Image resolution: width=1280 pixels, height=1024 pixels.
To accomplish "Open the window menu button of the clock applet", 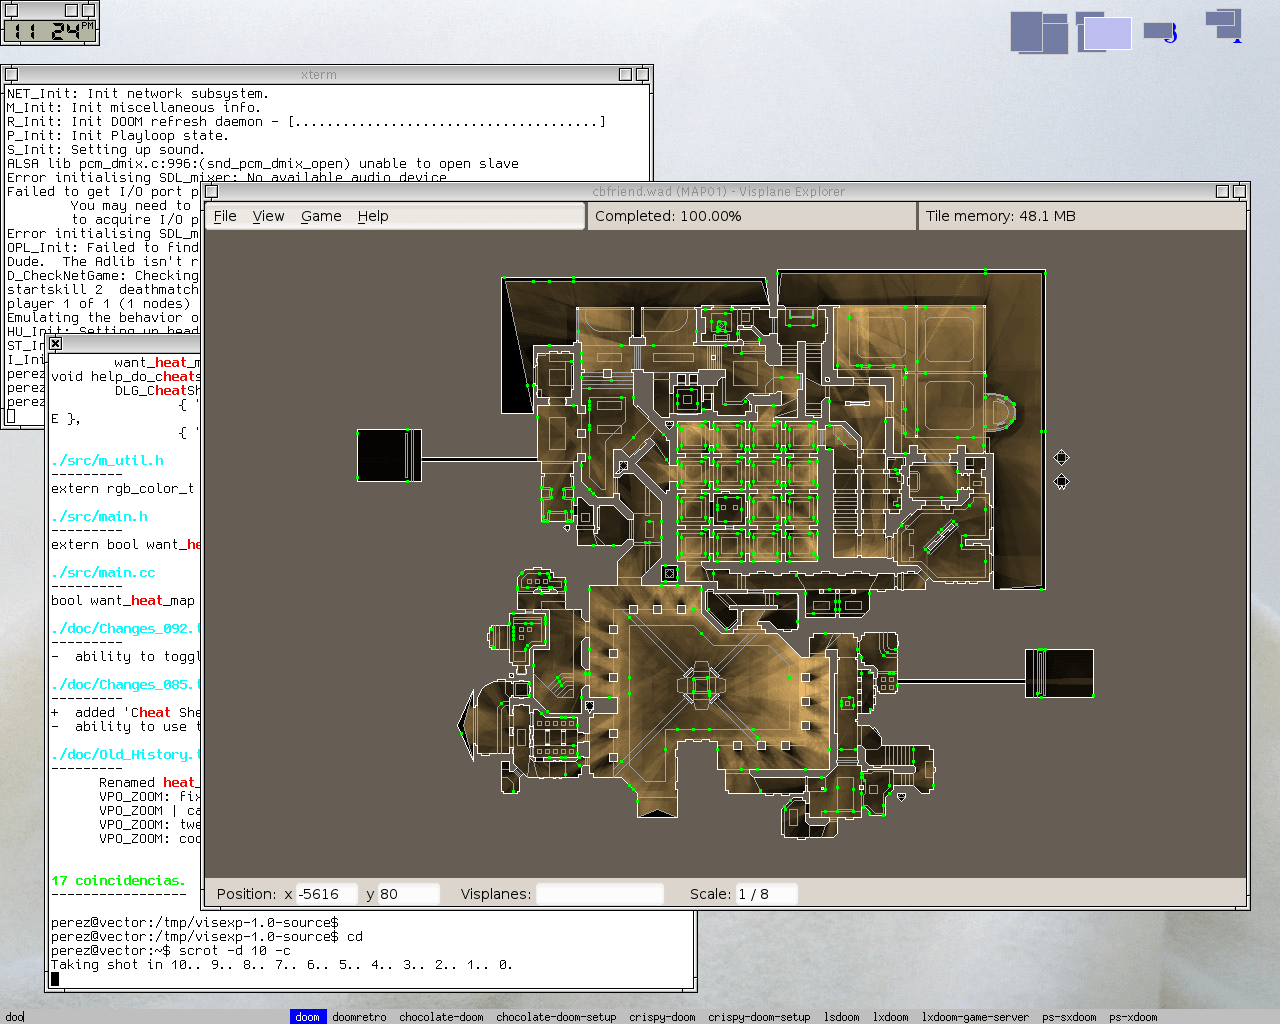I will (x=11, y=10).
